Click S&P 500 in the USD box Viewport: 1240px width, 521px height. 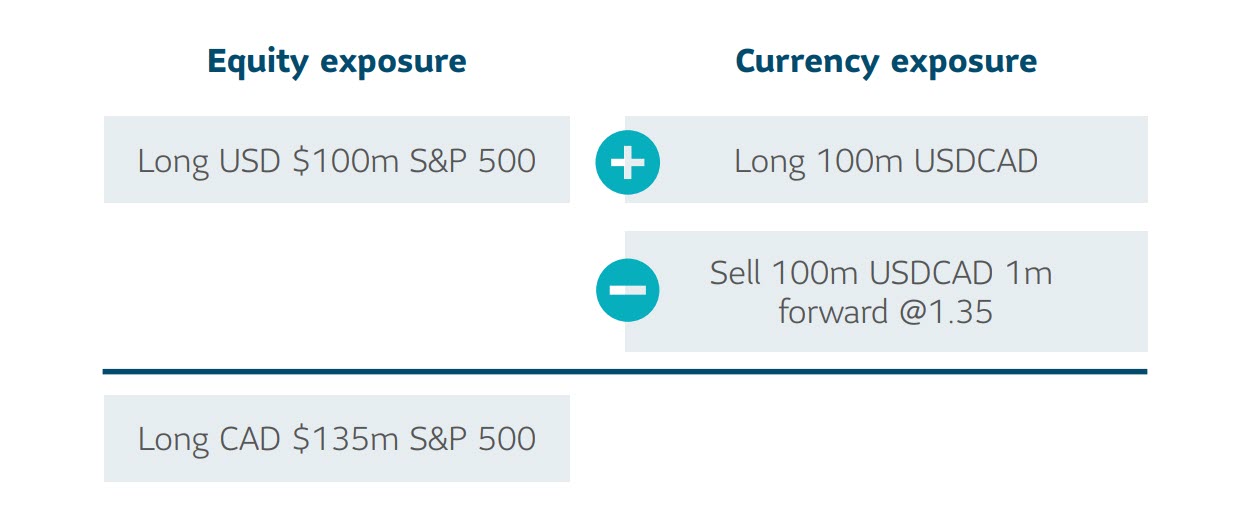tap(473, 161)
